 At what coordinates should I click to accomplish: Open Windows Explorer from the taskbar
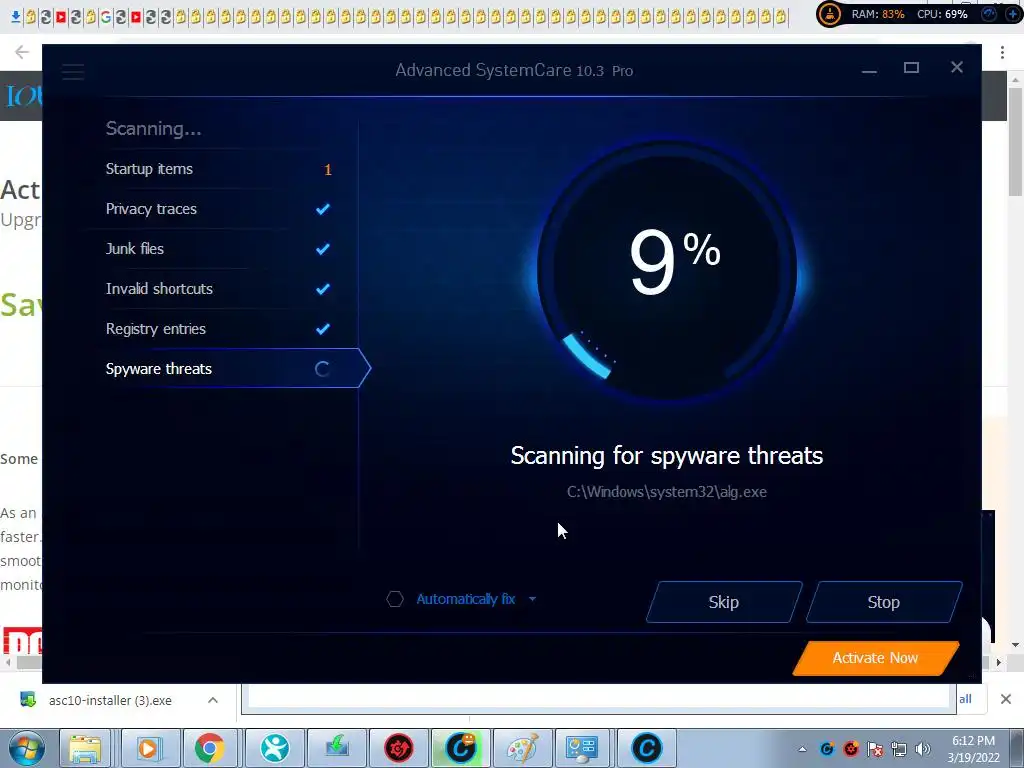[x=85, y=748]
